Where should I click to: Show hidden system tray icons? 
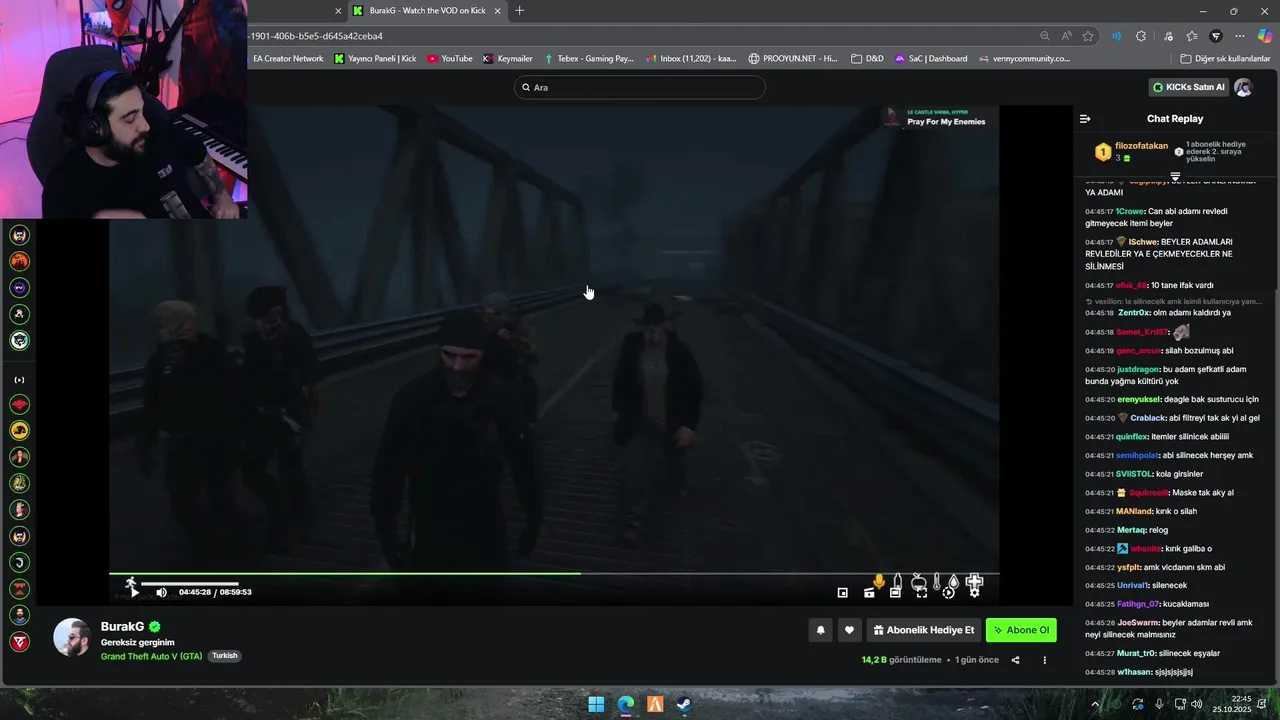1095,704
